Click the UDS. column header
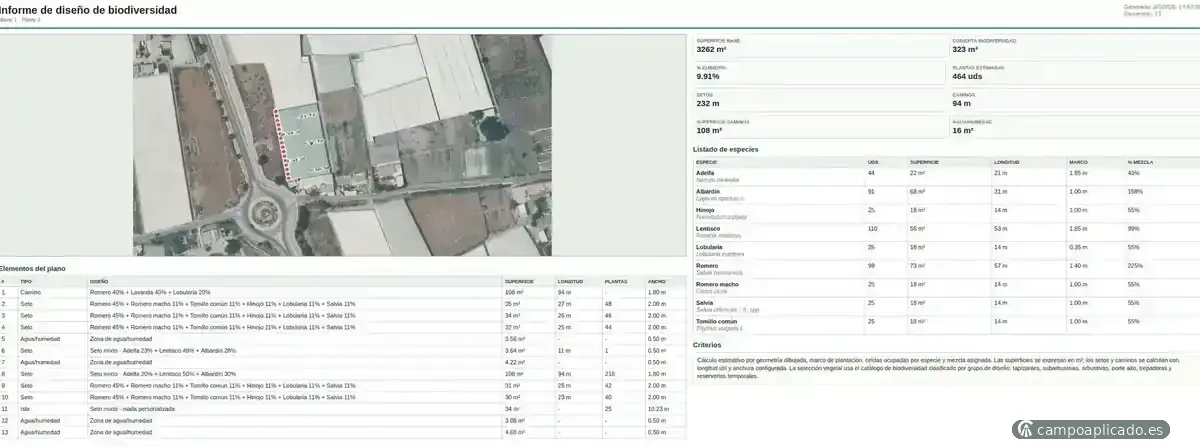Screen dimensions: 1200x447 tap(873, 162)
